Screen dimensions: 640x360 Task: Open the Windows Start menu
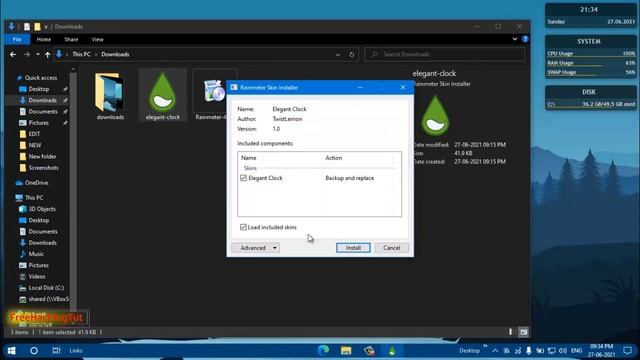pos(11,351)
